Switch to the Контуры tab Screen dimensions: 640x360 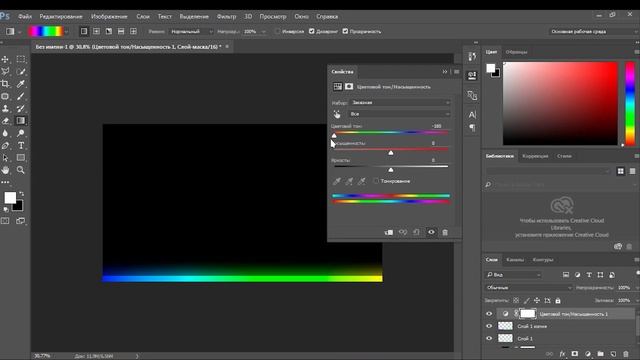click(543, 260)
